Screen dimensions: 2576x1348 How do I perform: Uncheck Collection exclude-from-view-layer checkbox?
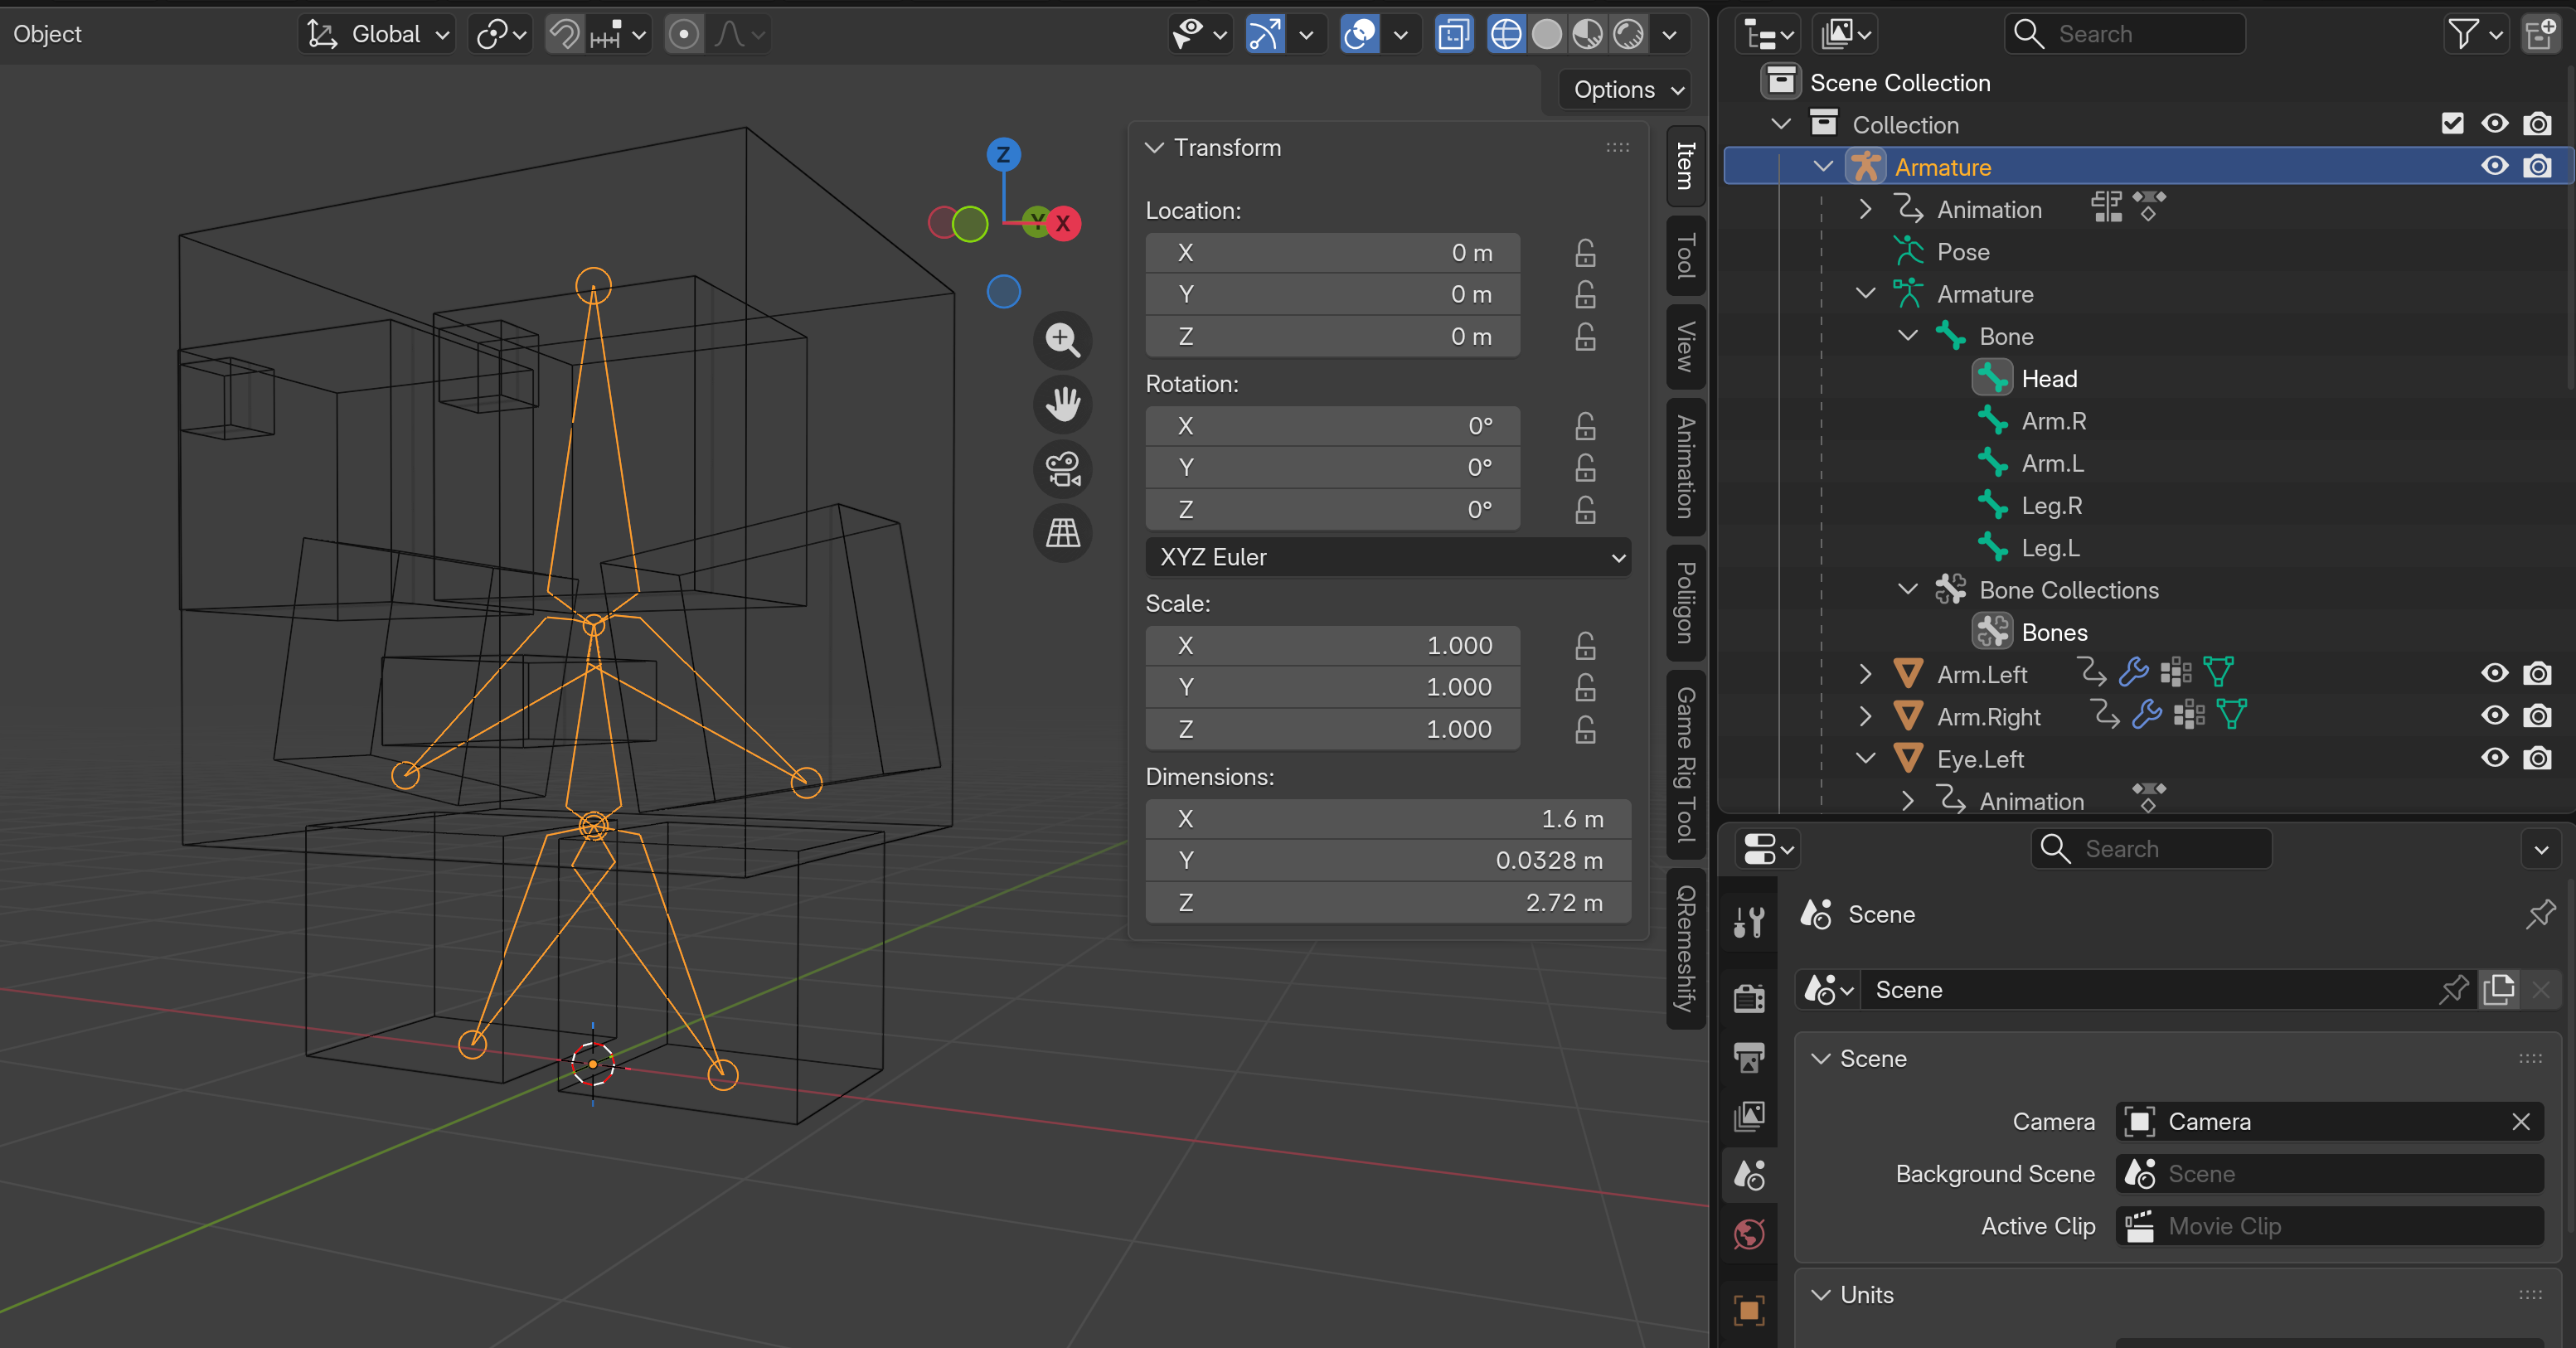click(2452, 124)
